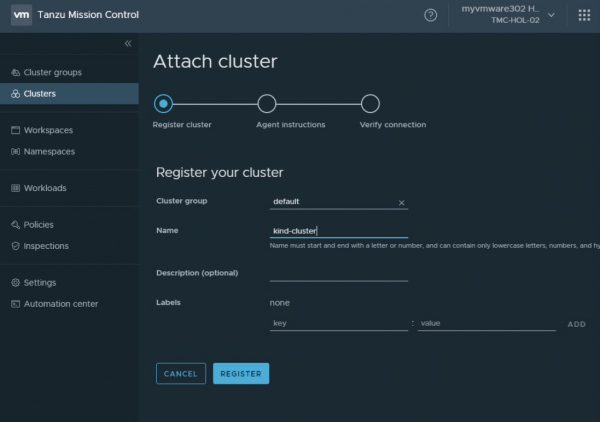
Task: Open the Namespaces menu item
Action: (x=48, y=152)
